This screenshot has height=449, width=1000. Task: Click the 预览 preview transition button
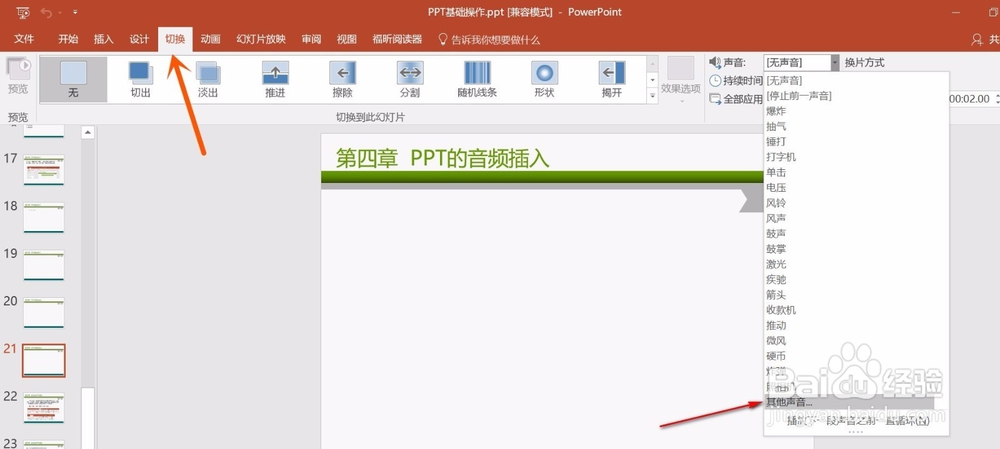pos(18,75)
